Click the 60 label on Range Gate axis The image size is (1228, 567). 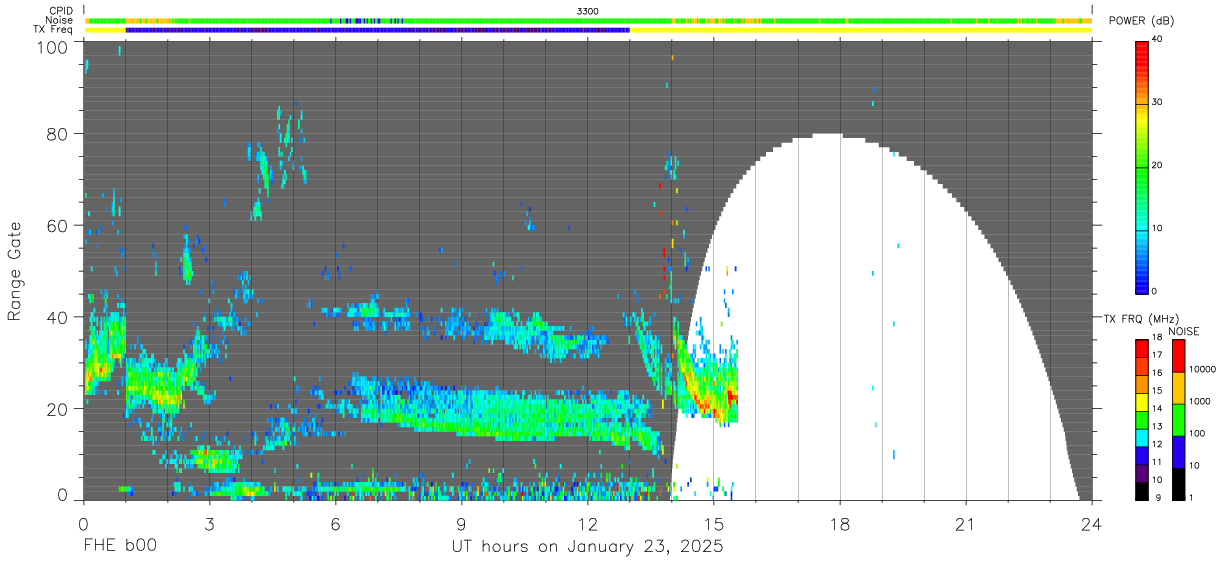58,226
